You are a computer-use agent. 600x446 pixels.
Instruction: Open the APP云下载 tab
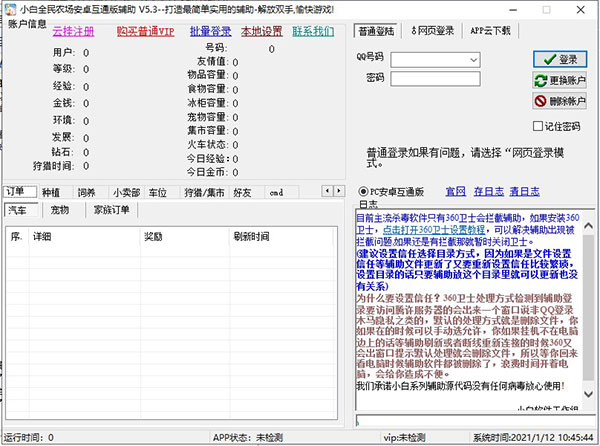490,31
